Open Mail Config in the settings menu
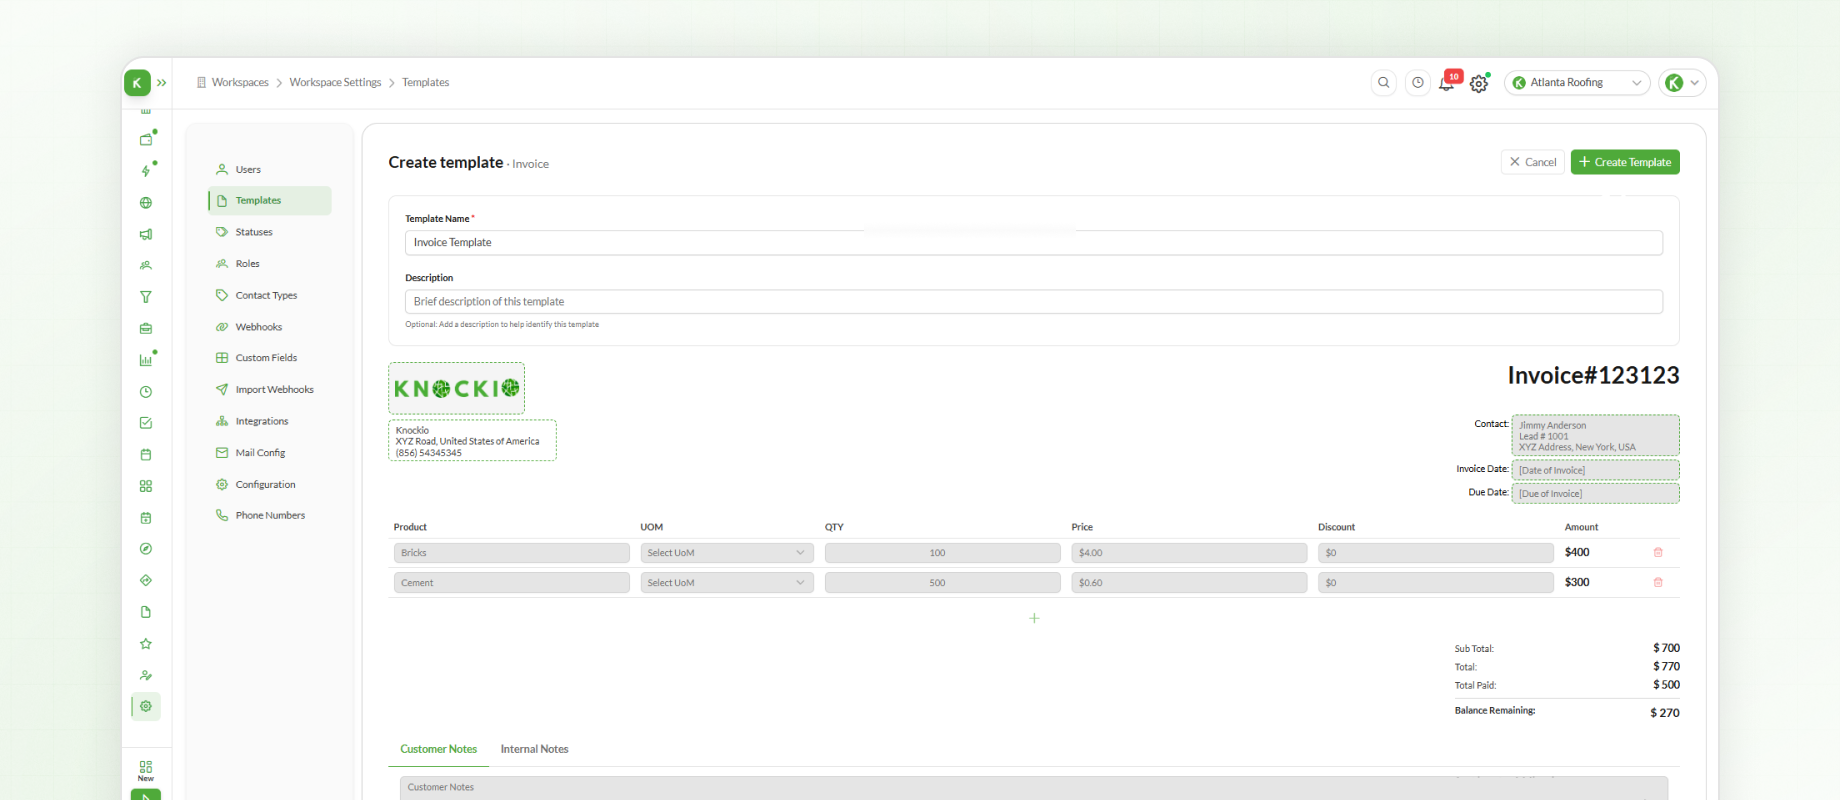The image size is (1840, 800). pyautogui.click(x=270, y=453)
